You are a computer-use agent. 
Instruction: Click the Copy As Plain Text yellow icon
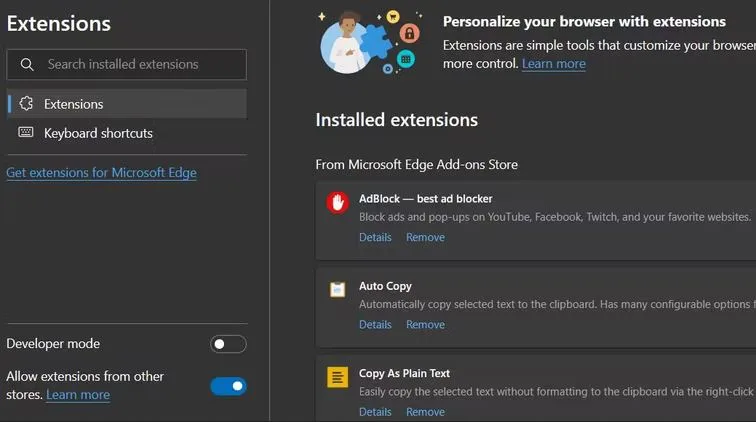(x=338, y=377)
